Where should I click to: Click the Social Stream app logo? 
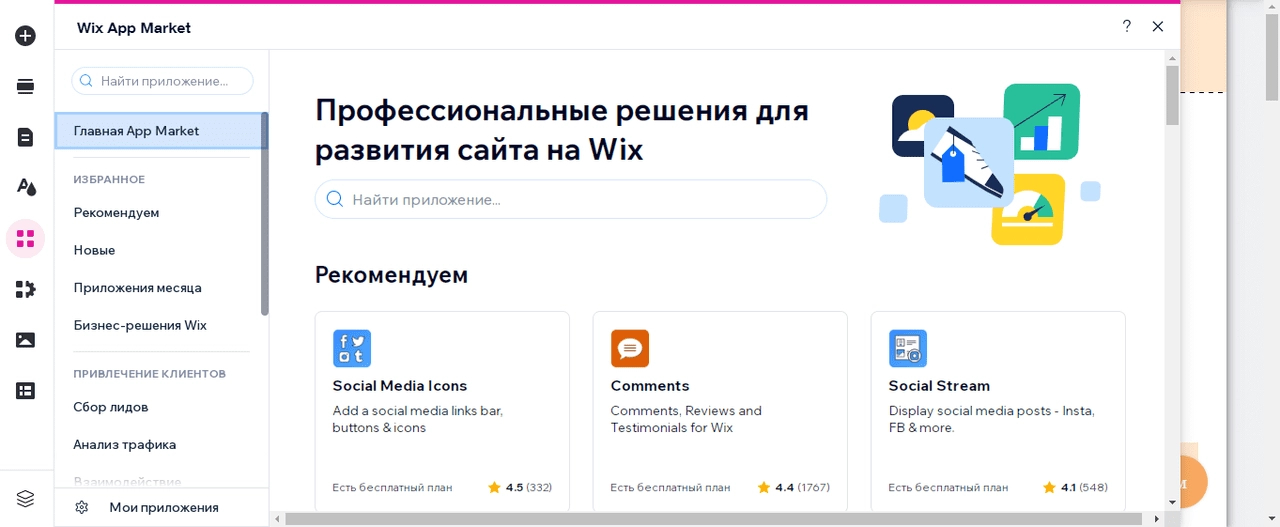[x=908, y=349]
